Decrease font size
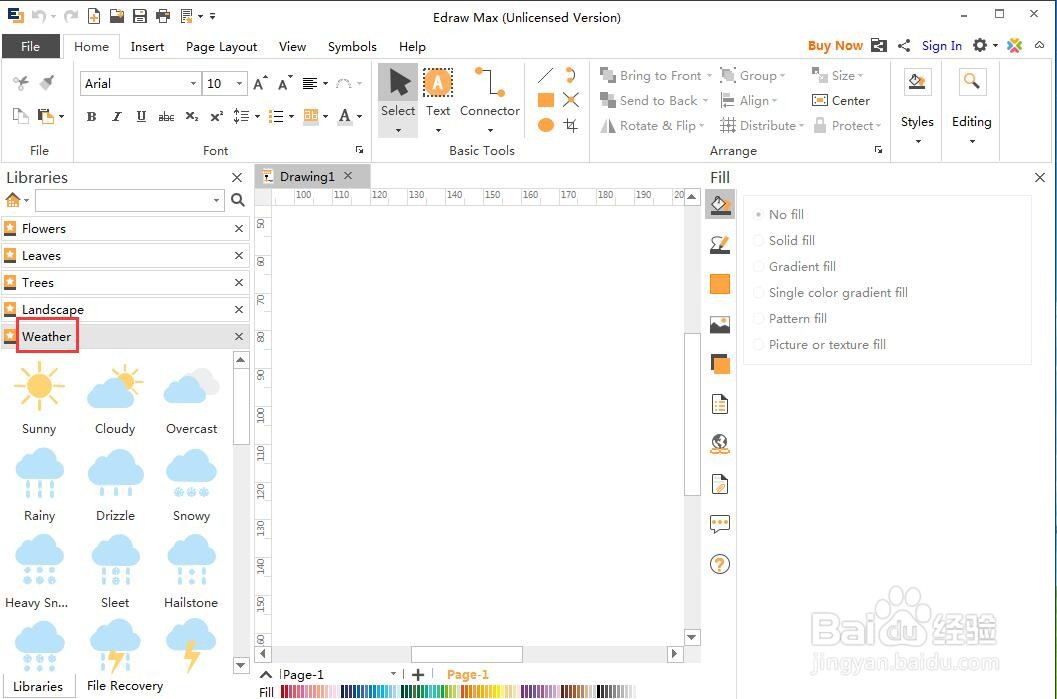 coord(285,83)
